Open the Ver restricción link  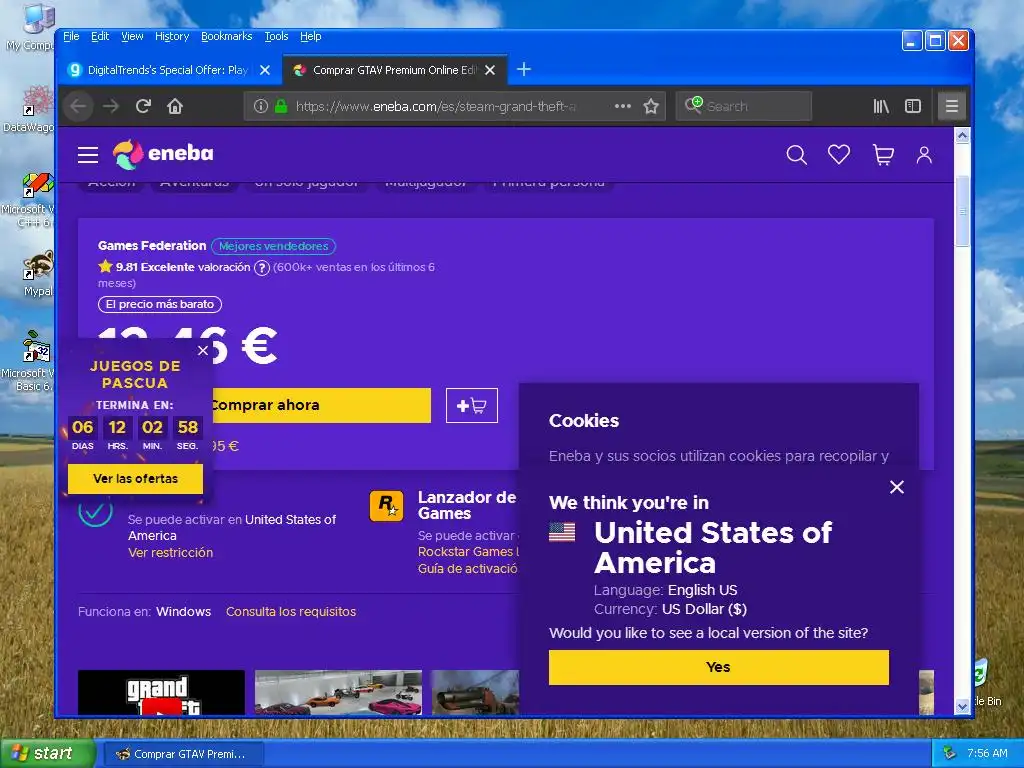tap(170, 552)
